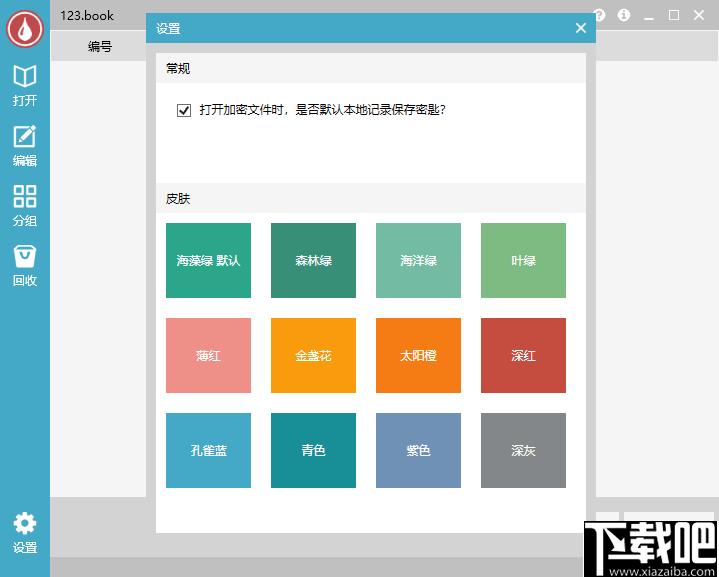Close the 设置 dialog with X
Image resolution: width=719 pixels, height=577 pixels.
581,28
